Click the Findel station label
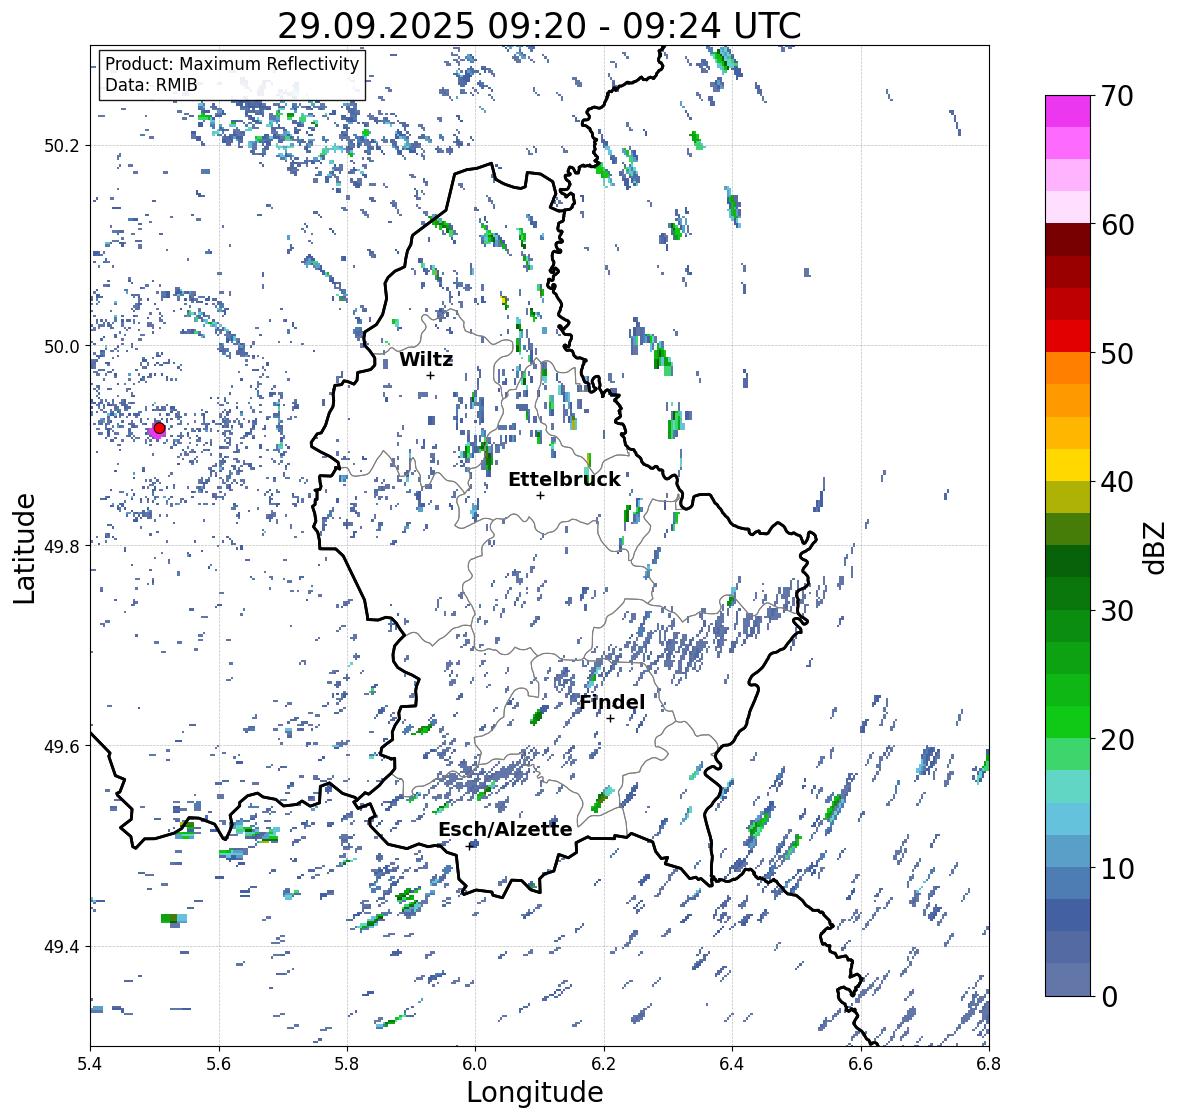The height and width of the screenshot is (1117, 1179). click(x=612, y=702)
